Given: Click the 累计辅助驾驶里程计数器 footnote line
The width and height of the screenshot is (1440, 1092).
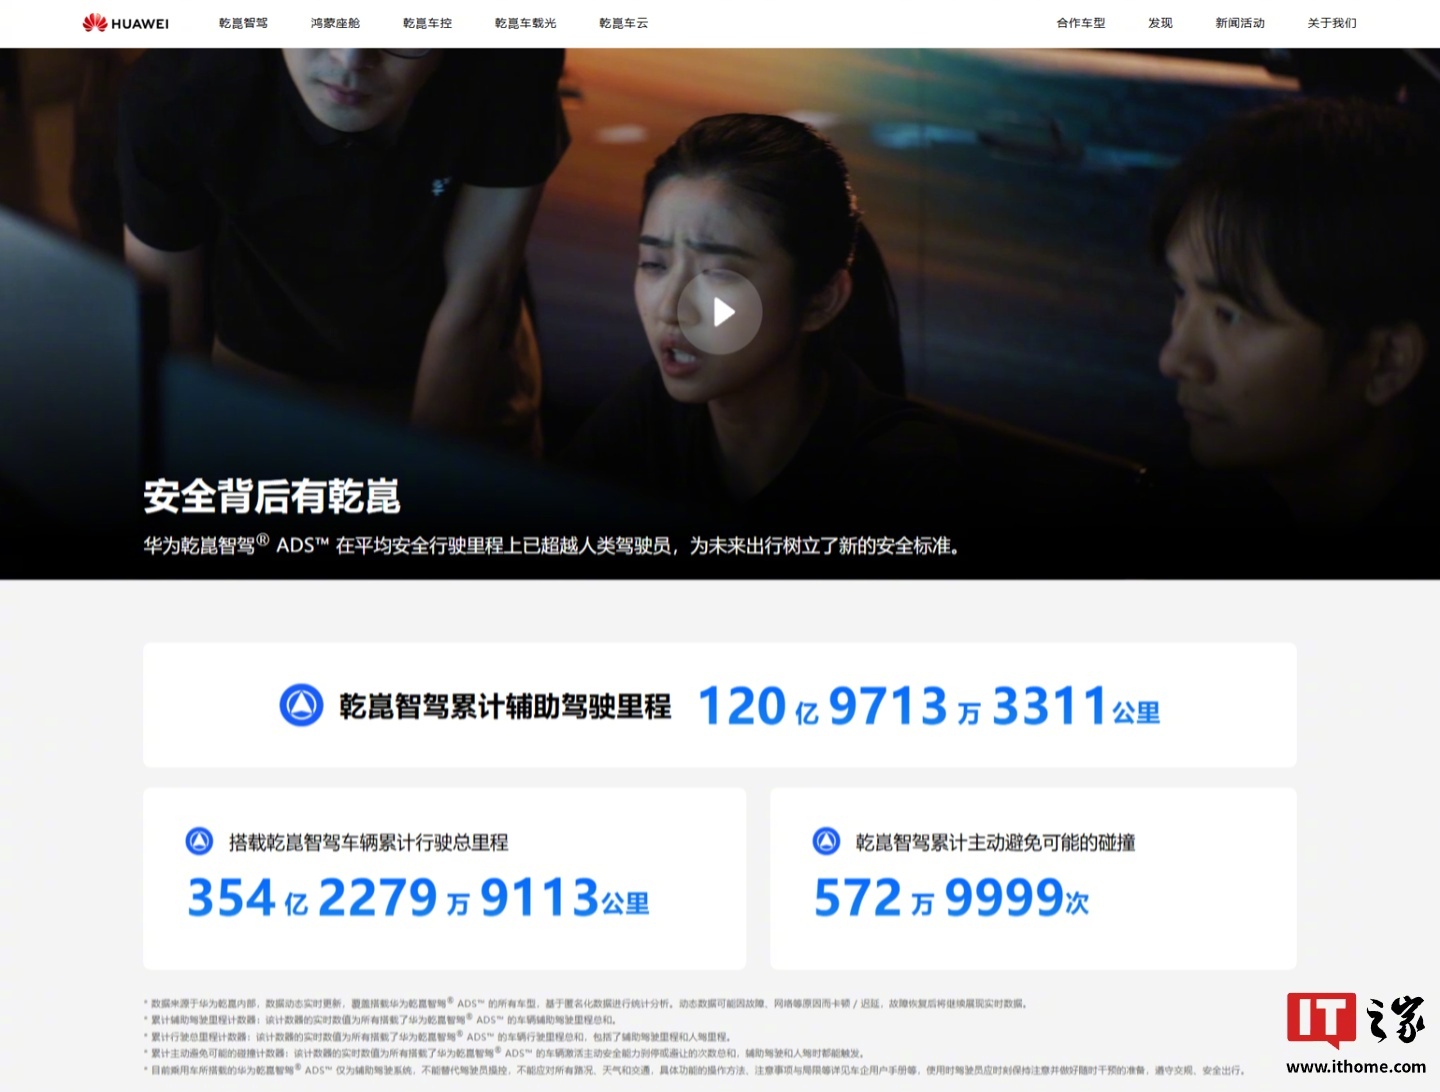Looking at the screenshot, I should [380, 1020].
